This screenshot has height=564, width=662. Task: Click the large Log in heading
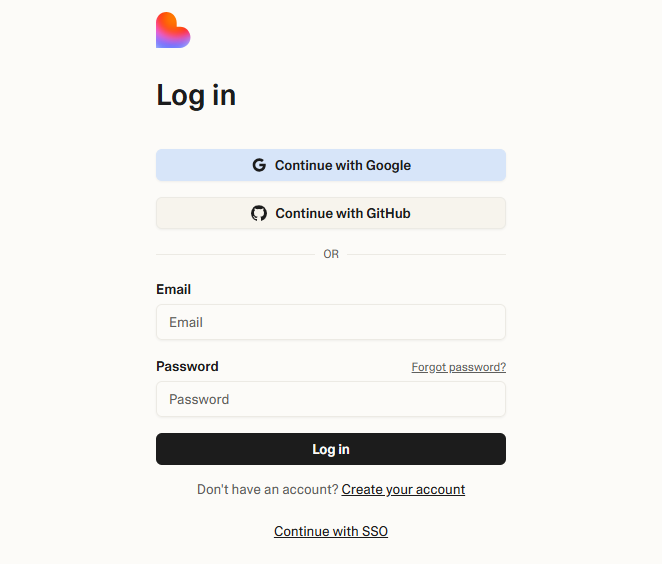coord(196,96)
